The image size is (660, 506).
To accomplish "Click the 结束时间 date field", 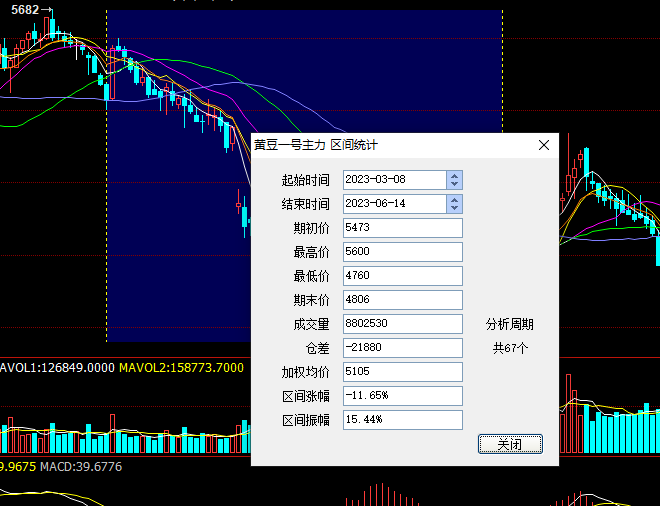I will pos(394,204).
